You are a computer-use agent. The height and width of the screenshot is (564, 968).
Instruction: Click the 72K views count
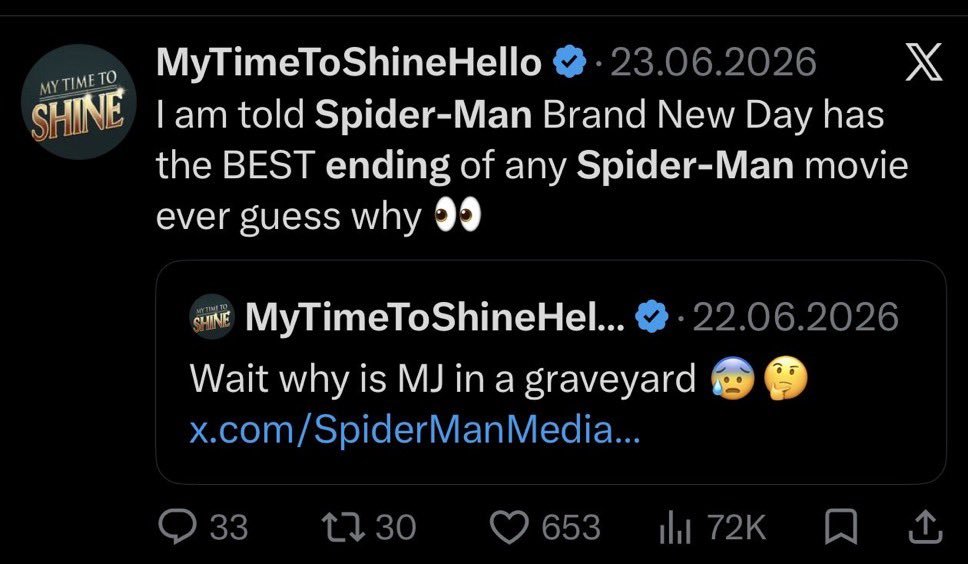pos(736,528)
